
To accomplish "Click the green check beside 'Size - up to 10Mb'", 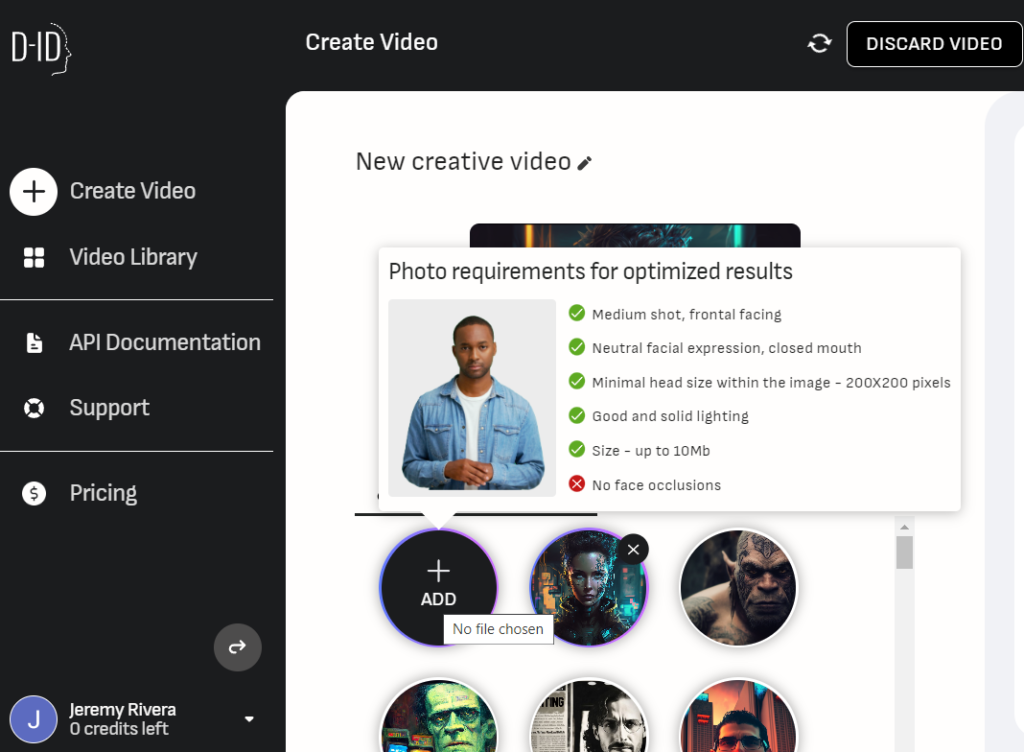I will coord(577,449).
